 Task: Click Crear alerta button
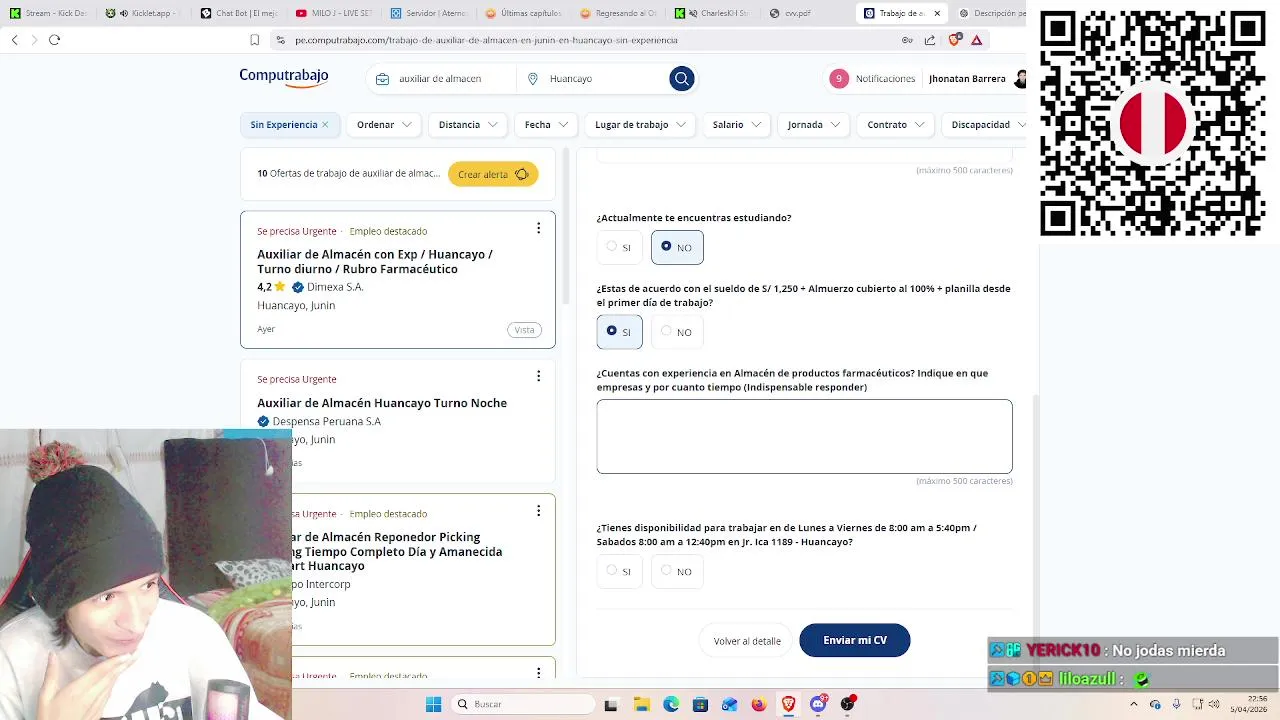[x=493, y=174]
